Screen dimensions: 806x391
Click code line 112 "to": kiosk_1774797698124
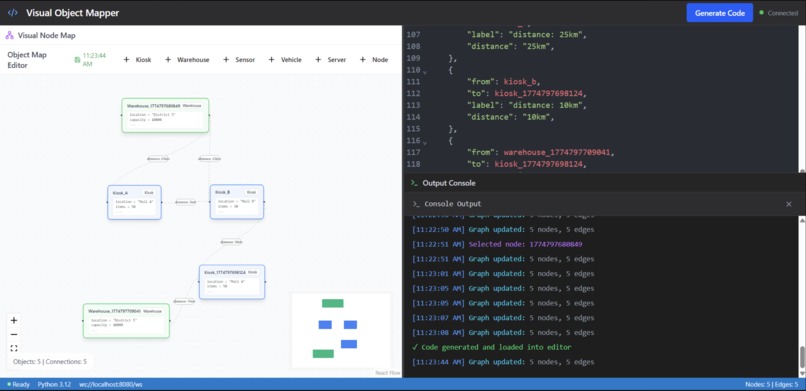tap(526, 94)
